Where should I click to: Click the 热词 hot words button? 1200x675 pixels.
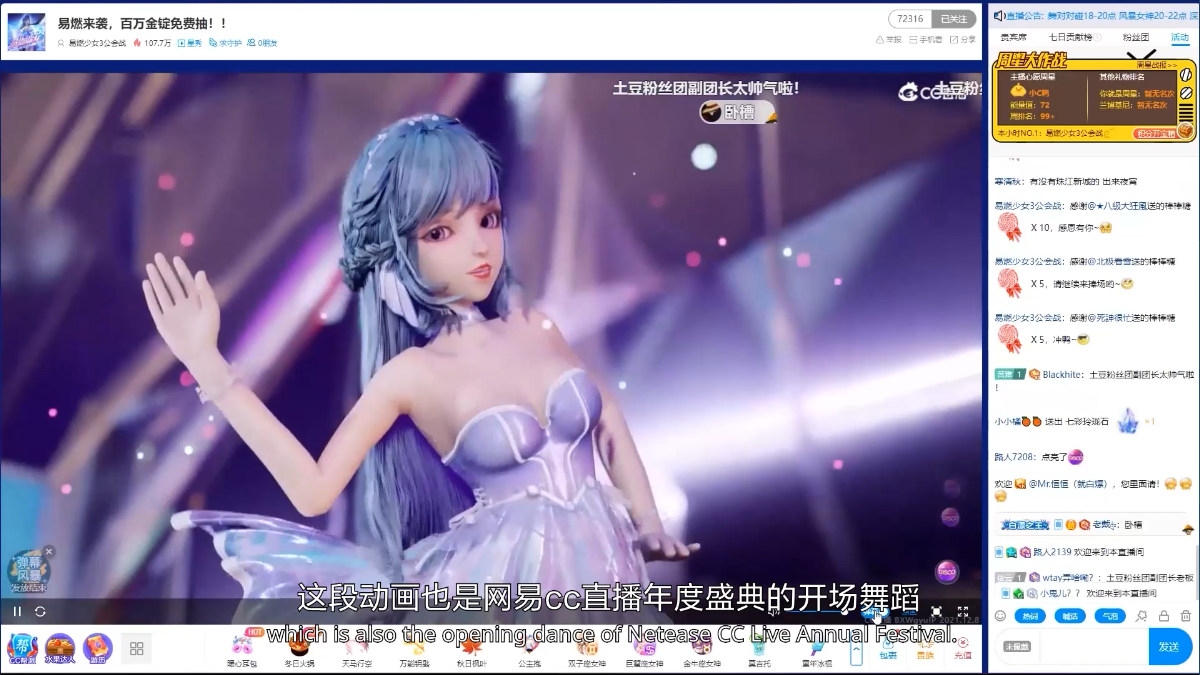(1030, 616)
